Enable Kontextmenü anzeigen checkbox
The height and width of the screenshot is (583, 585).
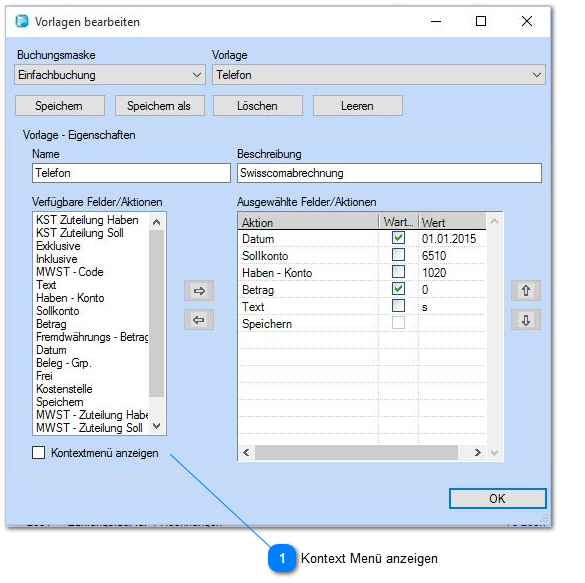click(x=38, y=452)
